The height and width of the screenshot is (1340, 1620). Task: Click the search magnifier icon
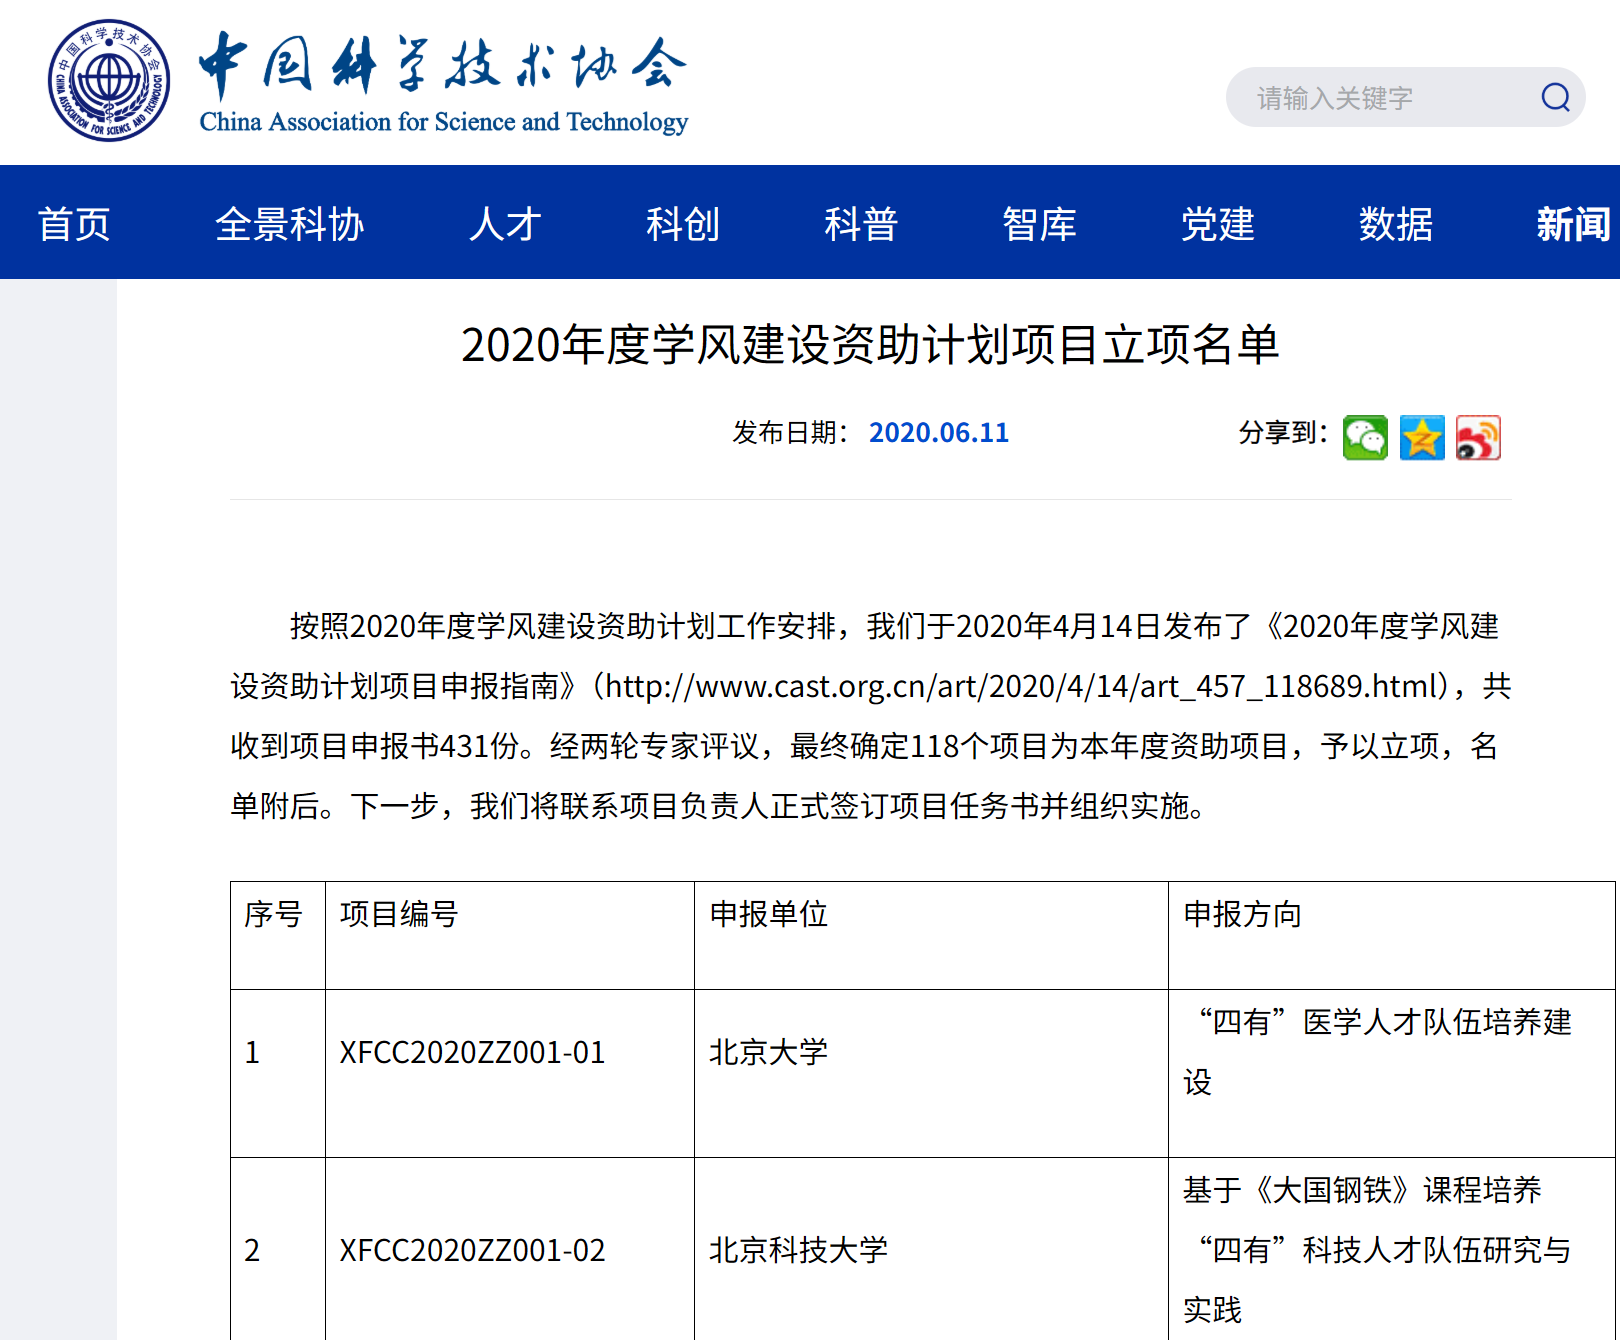tap(1553, 97)
